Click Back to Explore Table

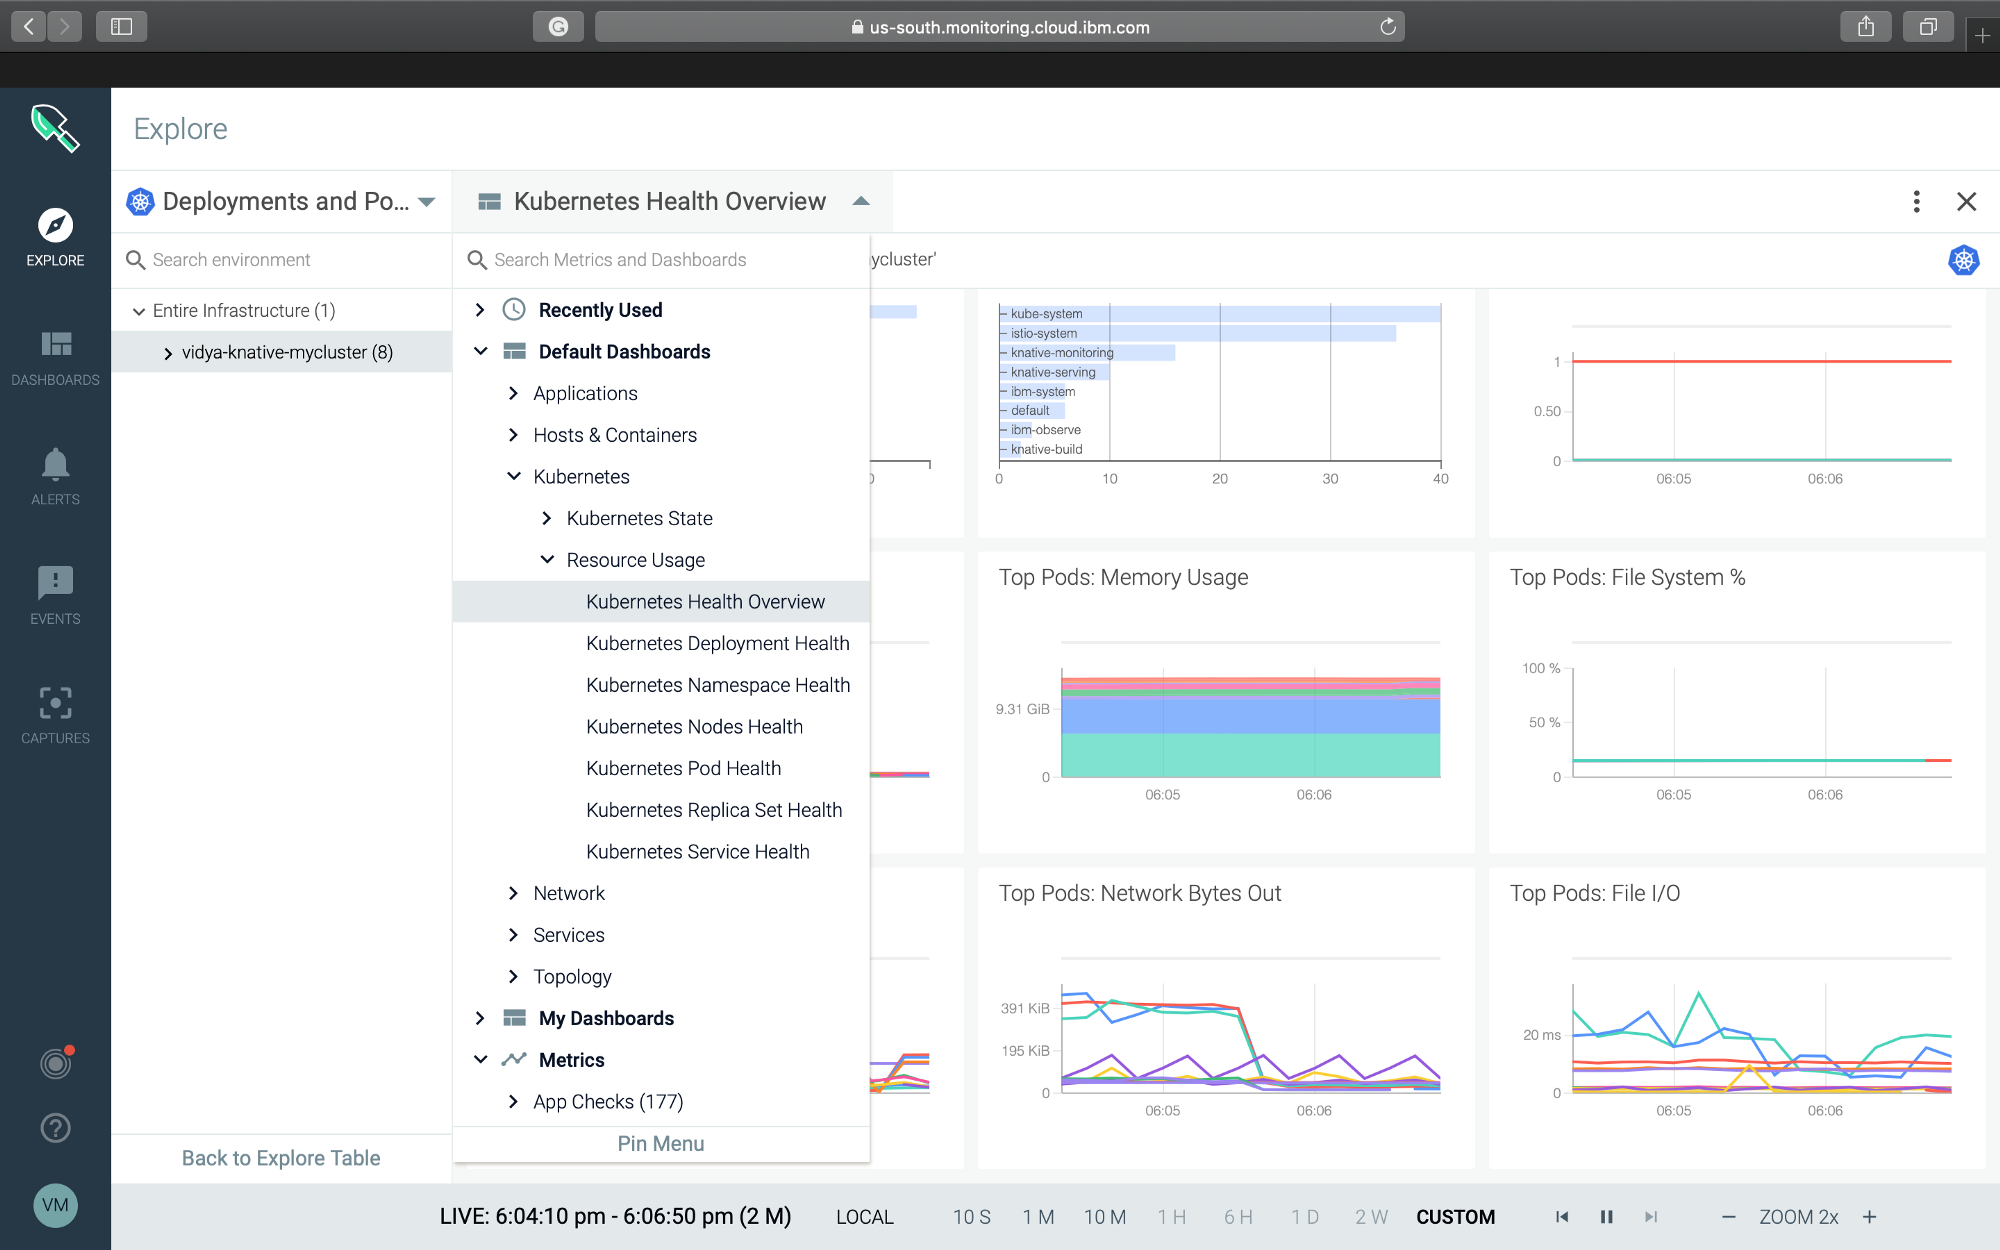281,1158
